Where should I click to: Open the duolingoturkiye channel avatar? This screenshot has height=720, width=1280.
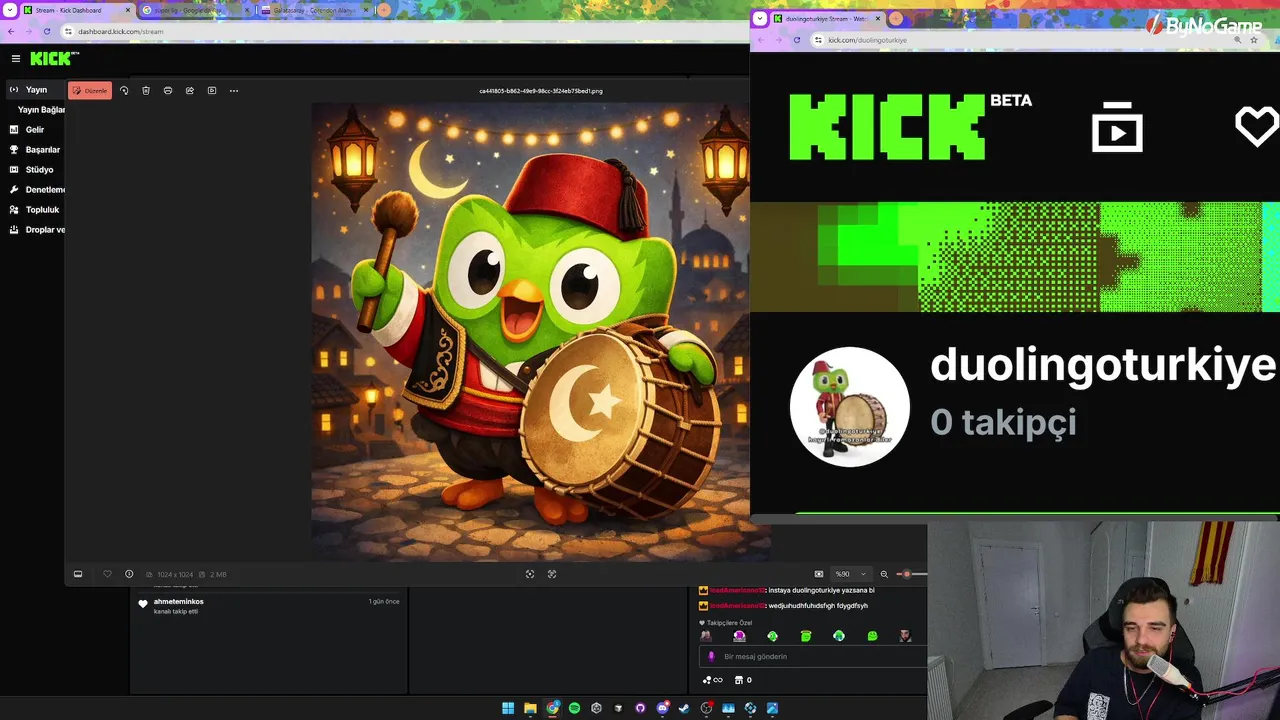point(850,407)
